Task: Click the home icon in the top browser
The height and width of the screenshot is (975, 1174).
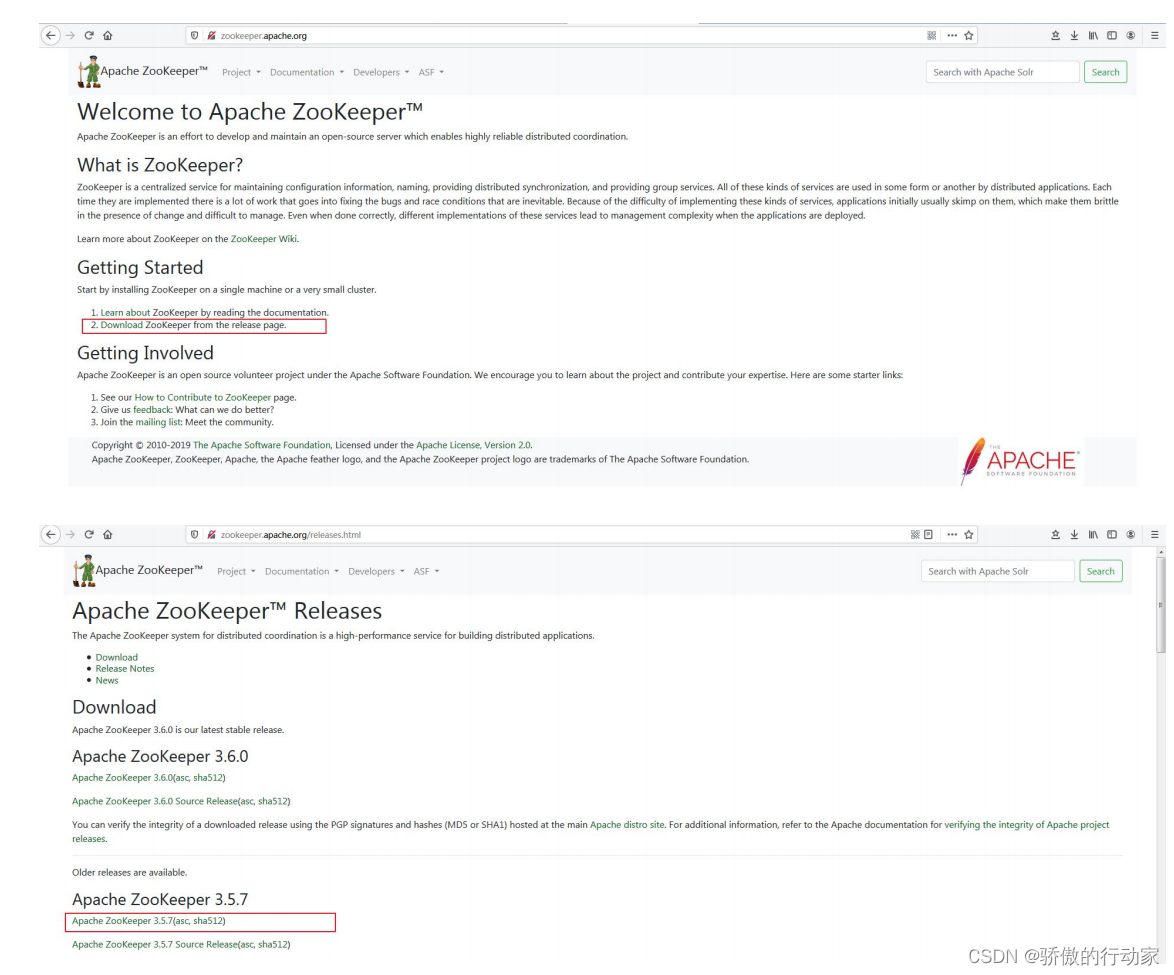Action: coord(108,35)
